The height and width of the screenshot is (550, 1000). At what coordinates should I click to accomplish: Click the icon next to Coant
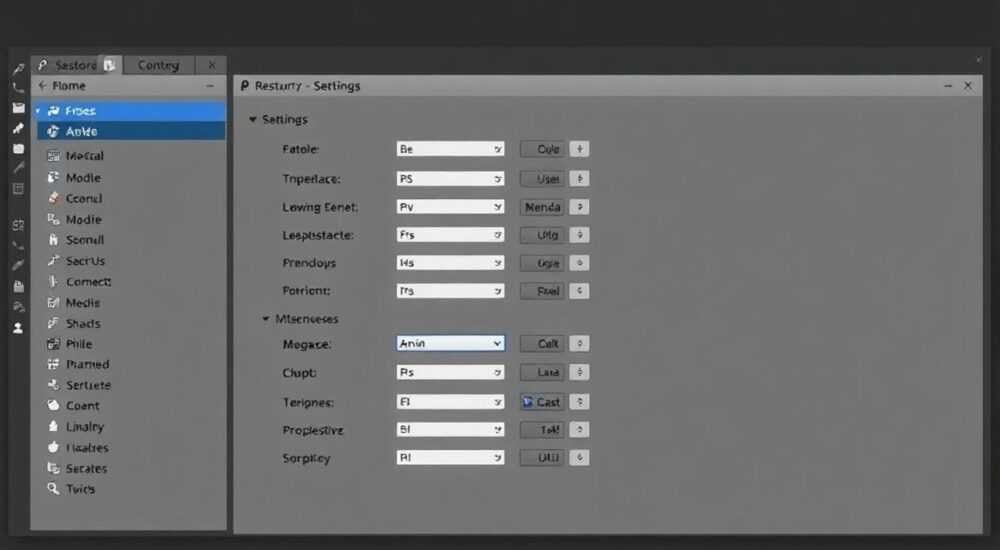53,406
